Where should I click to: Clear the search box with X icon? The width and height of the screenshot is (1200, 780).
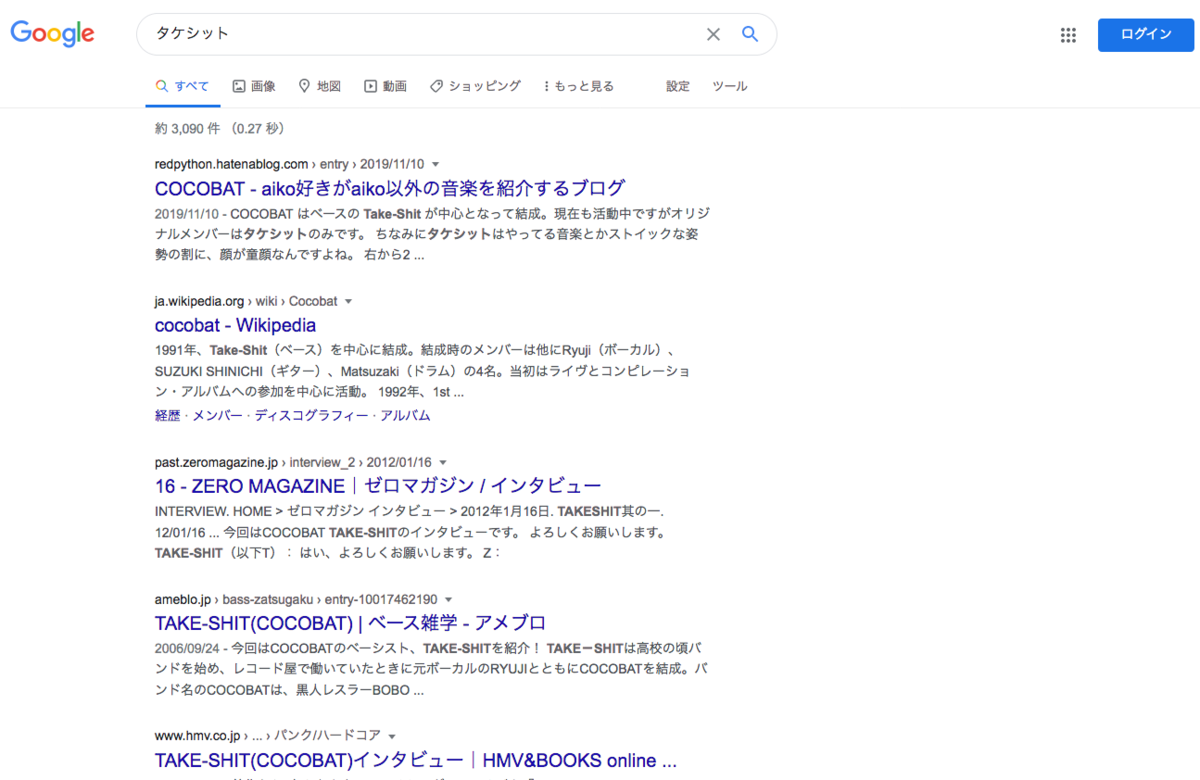[x=713, y=34]
